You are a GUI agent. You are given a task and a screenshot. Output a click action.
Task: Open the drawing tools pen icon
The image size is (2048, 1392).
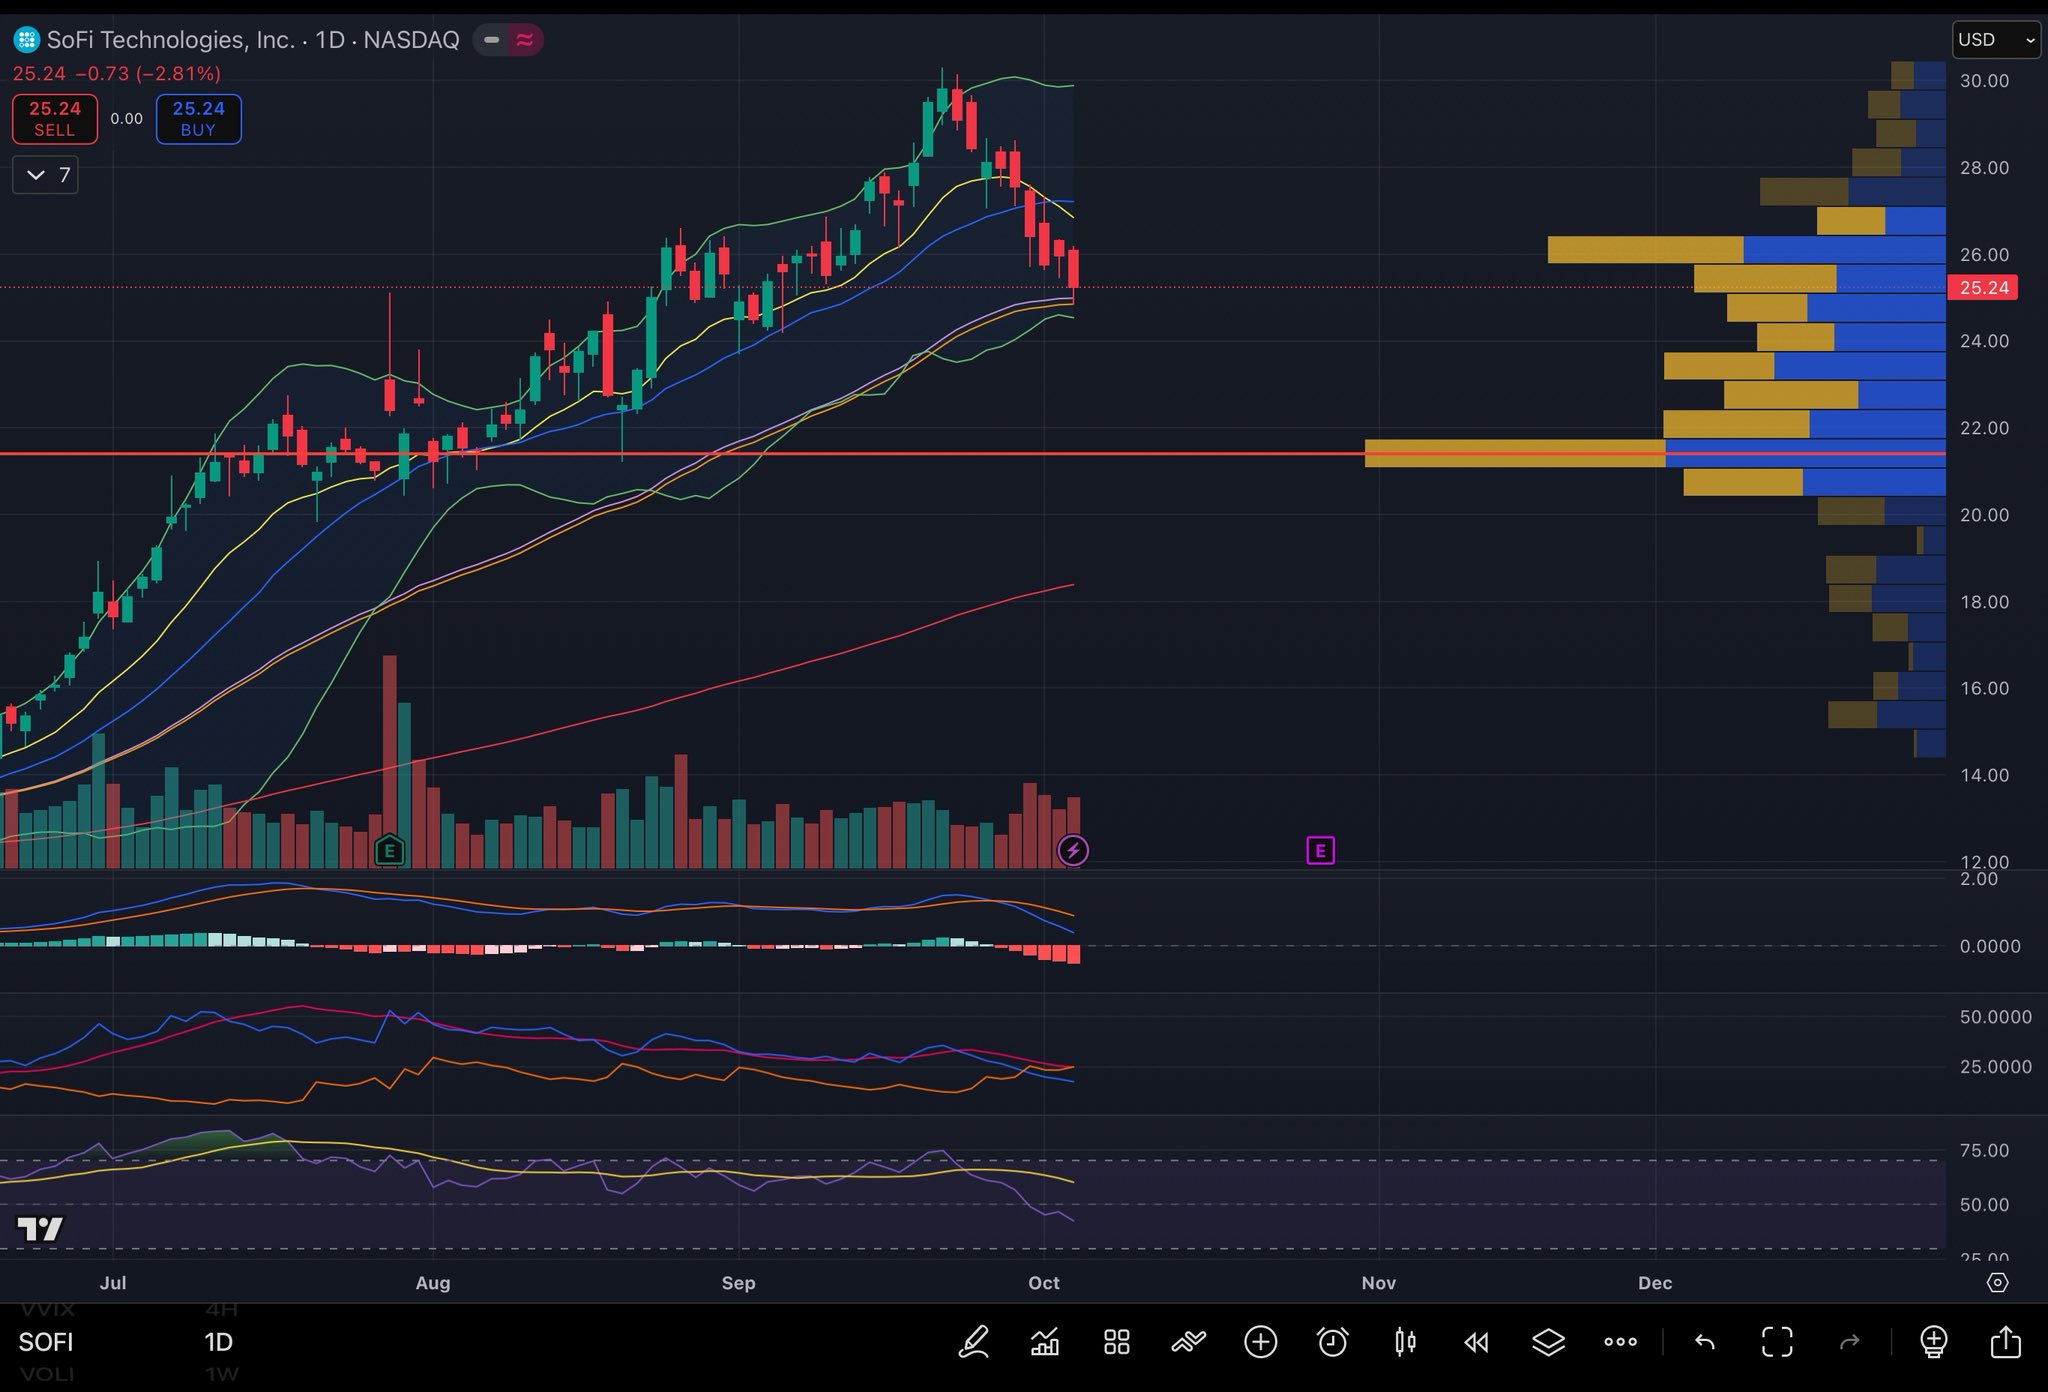(x=974, y=1341)
